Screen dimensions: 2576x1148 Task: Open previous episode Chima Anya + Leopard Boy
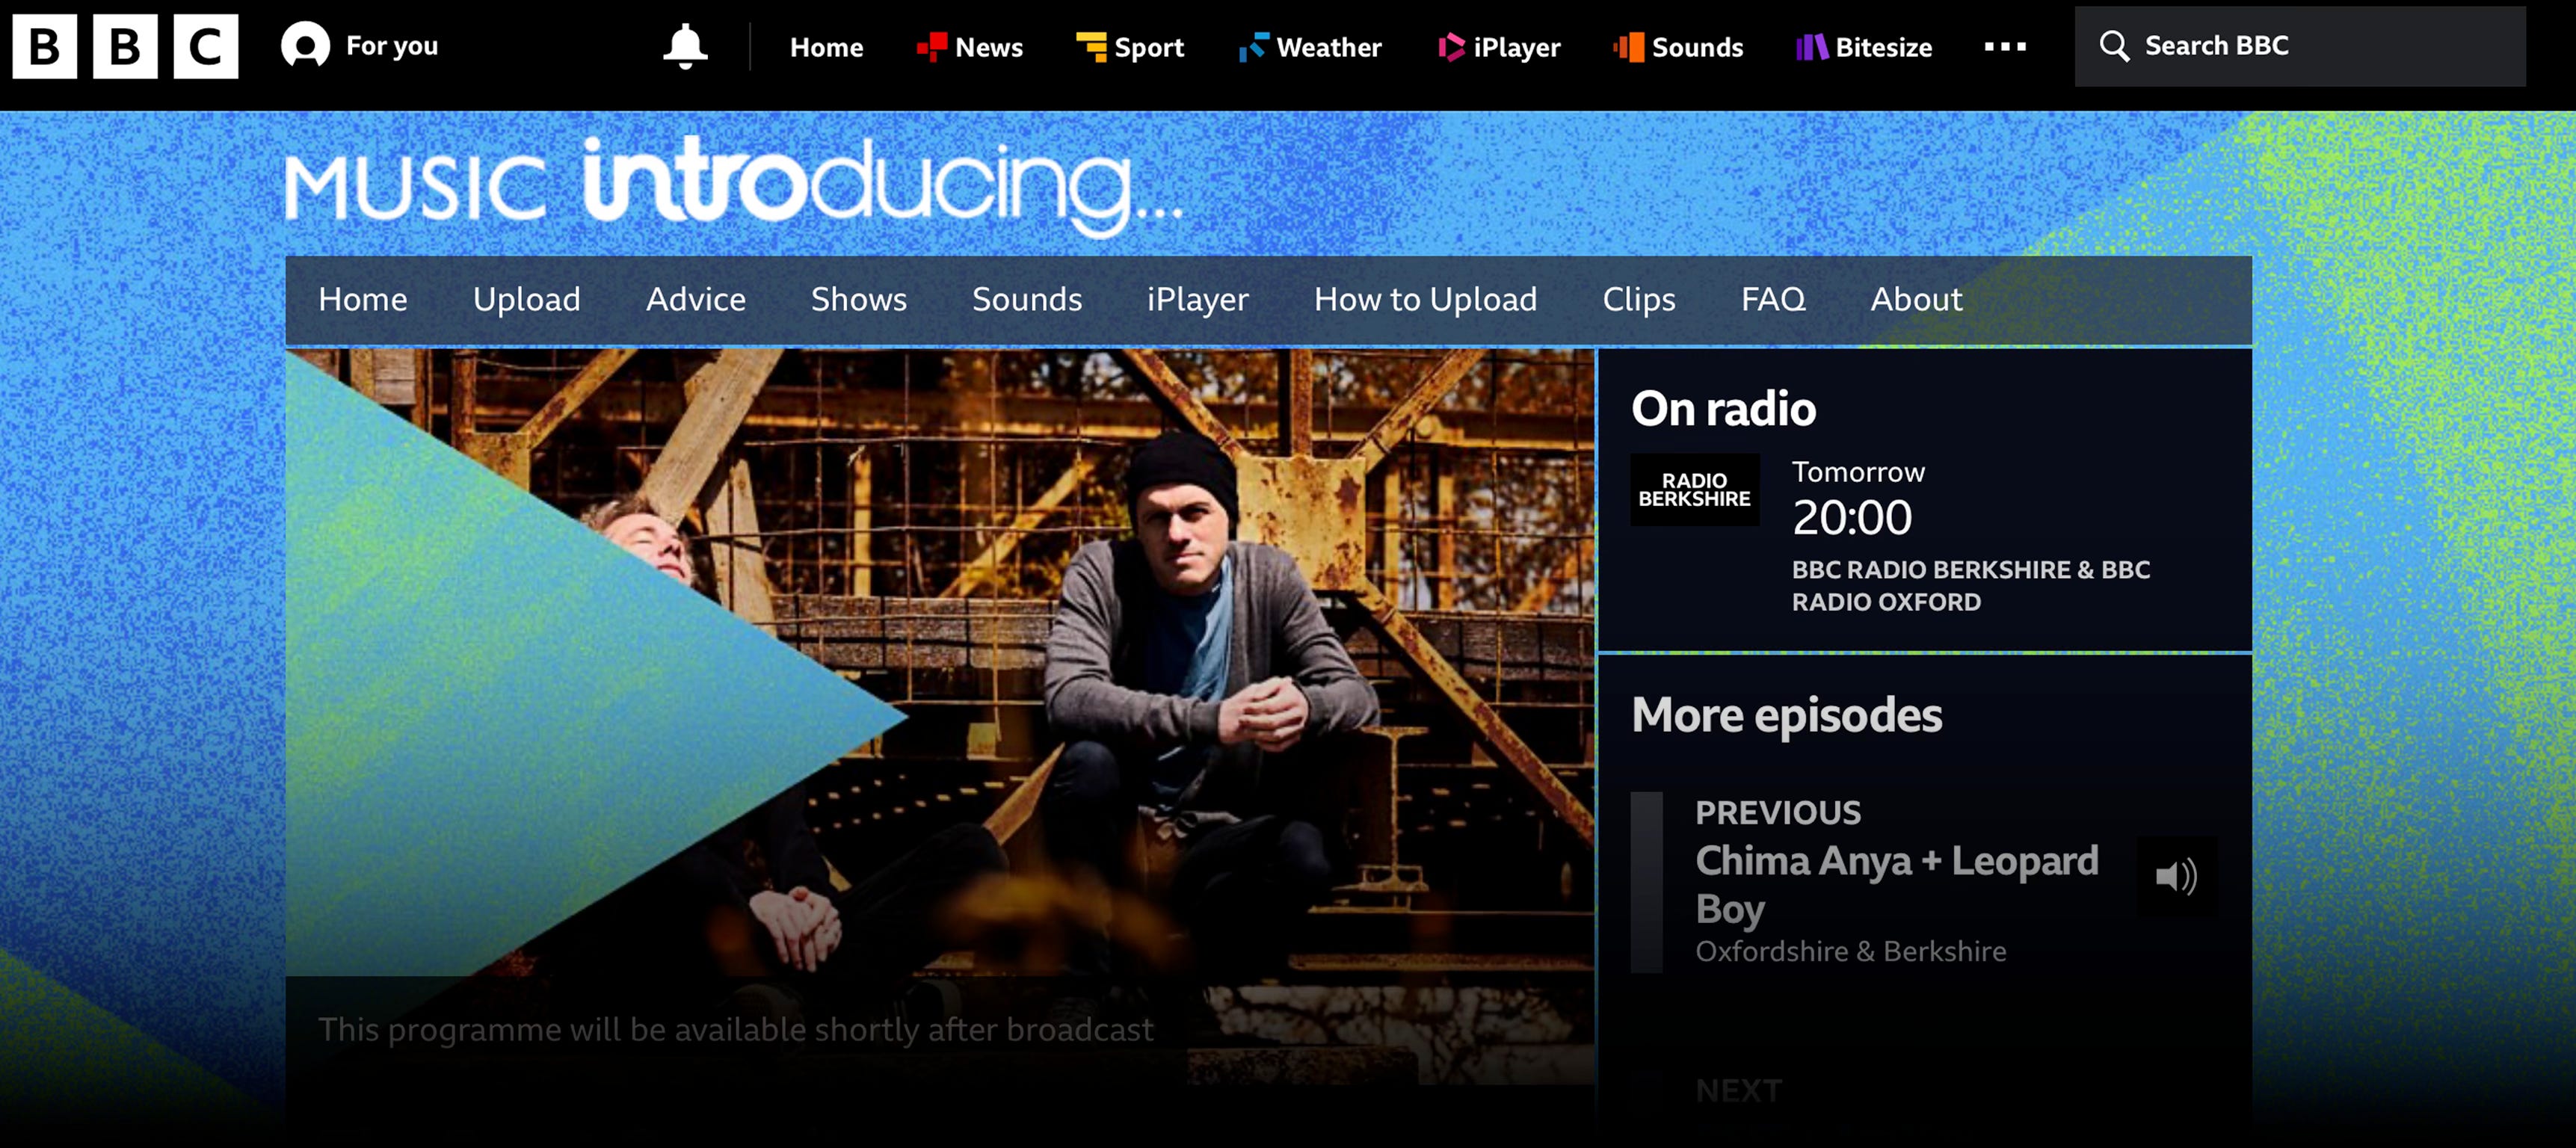[1896, 885]
